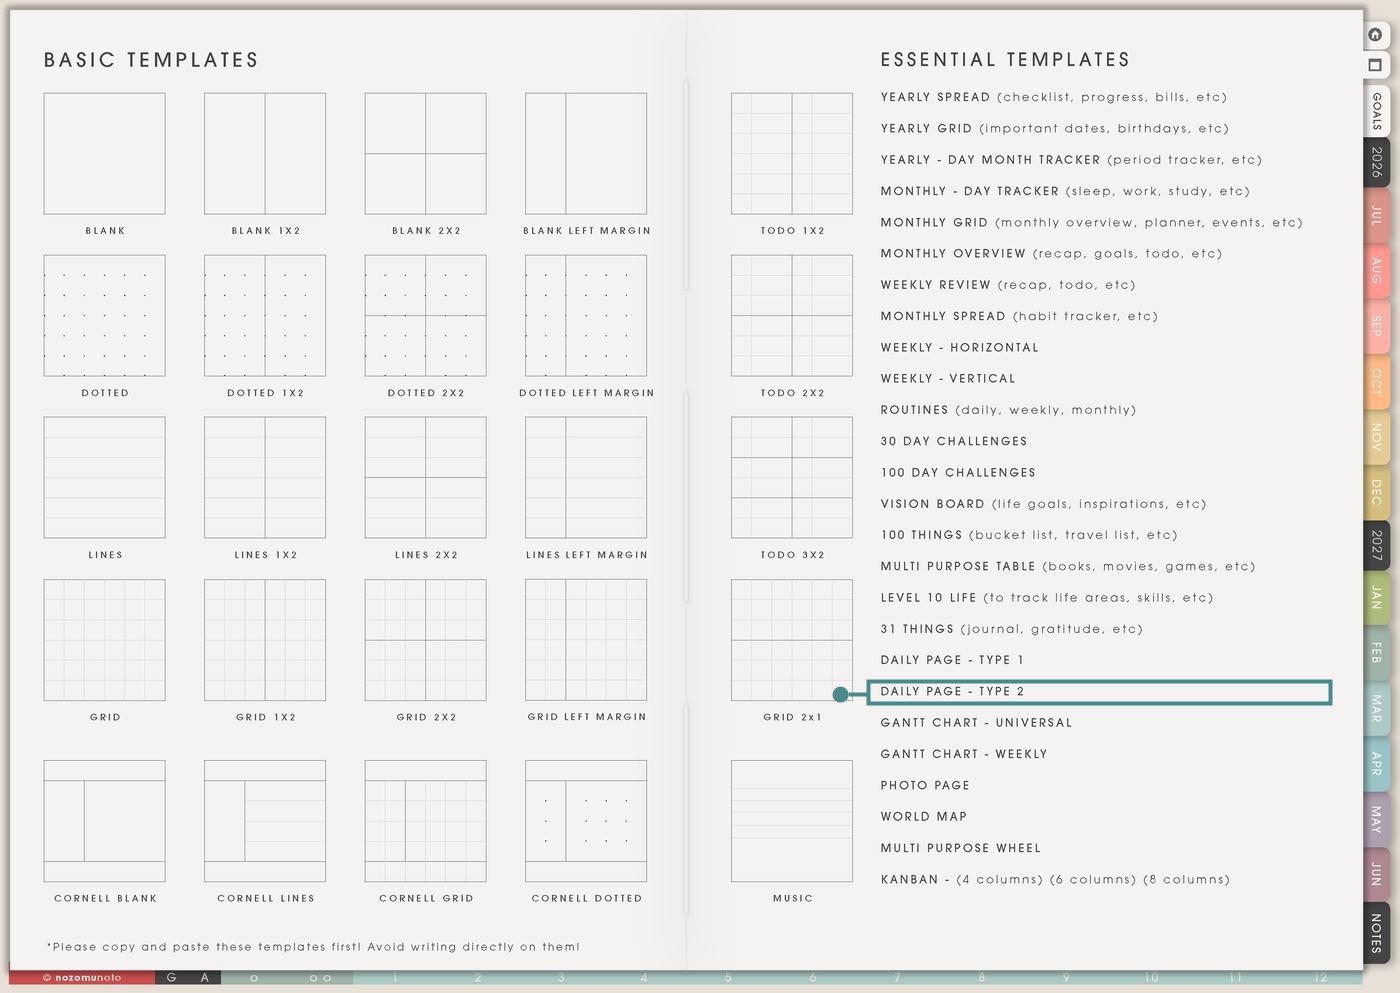Go to MONTHLY - DAY TRACKER template

[1065, 191]
